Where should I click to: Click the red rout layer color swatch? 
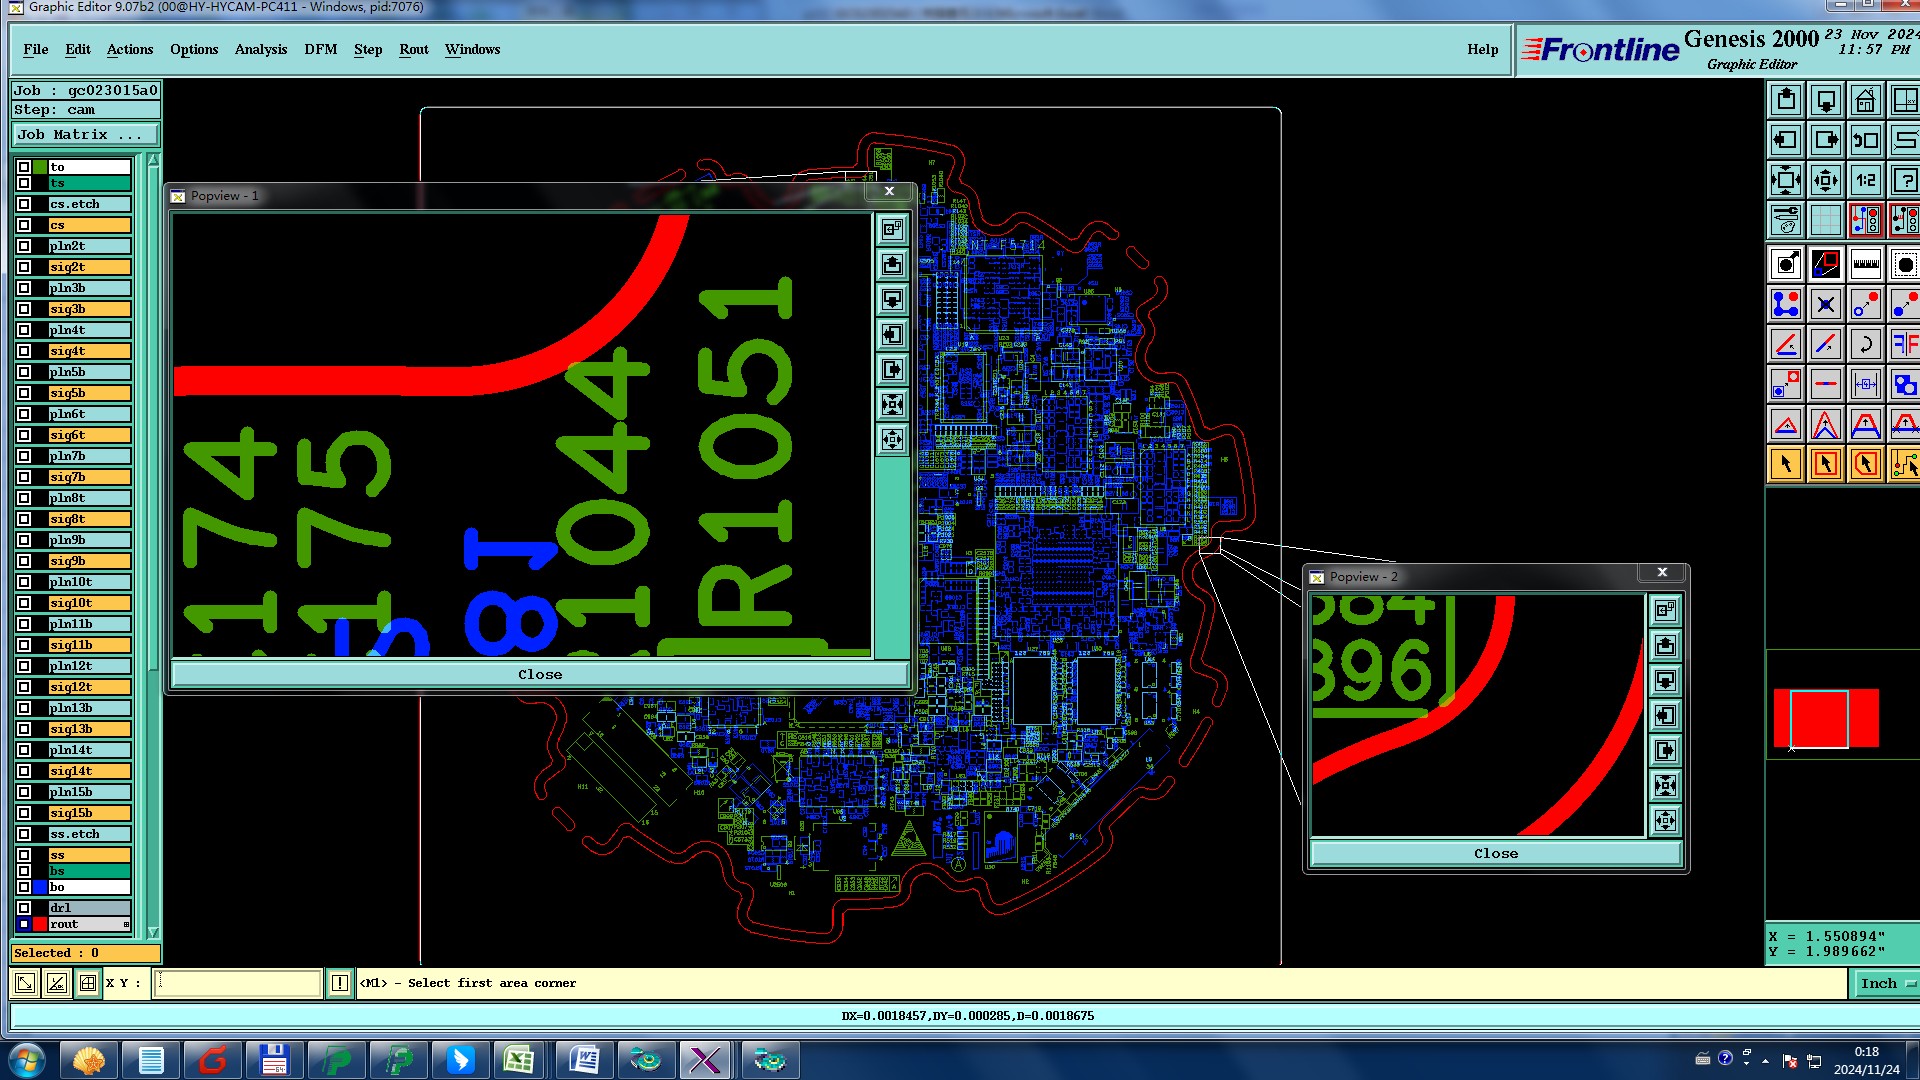[40, 924]
